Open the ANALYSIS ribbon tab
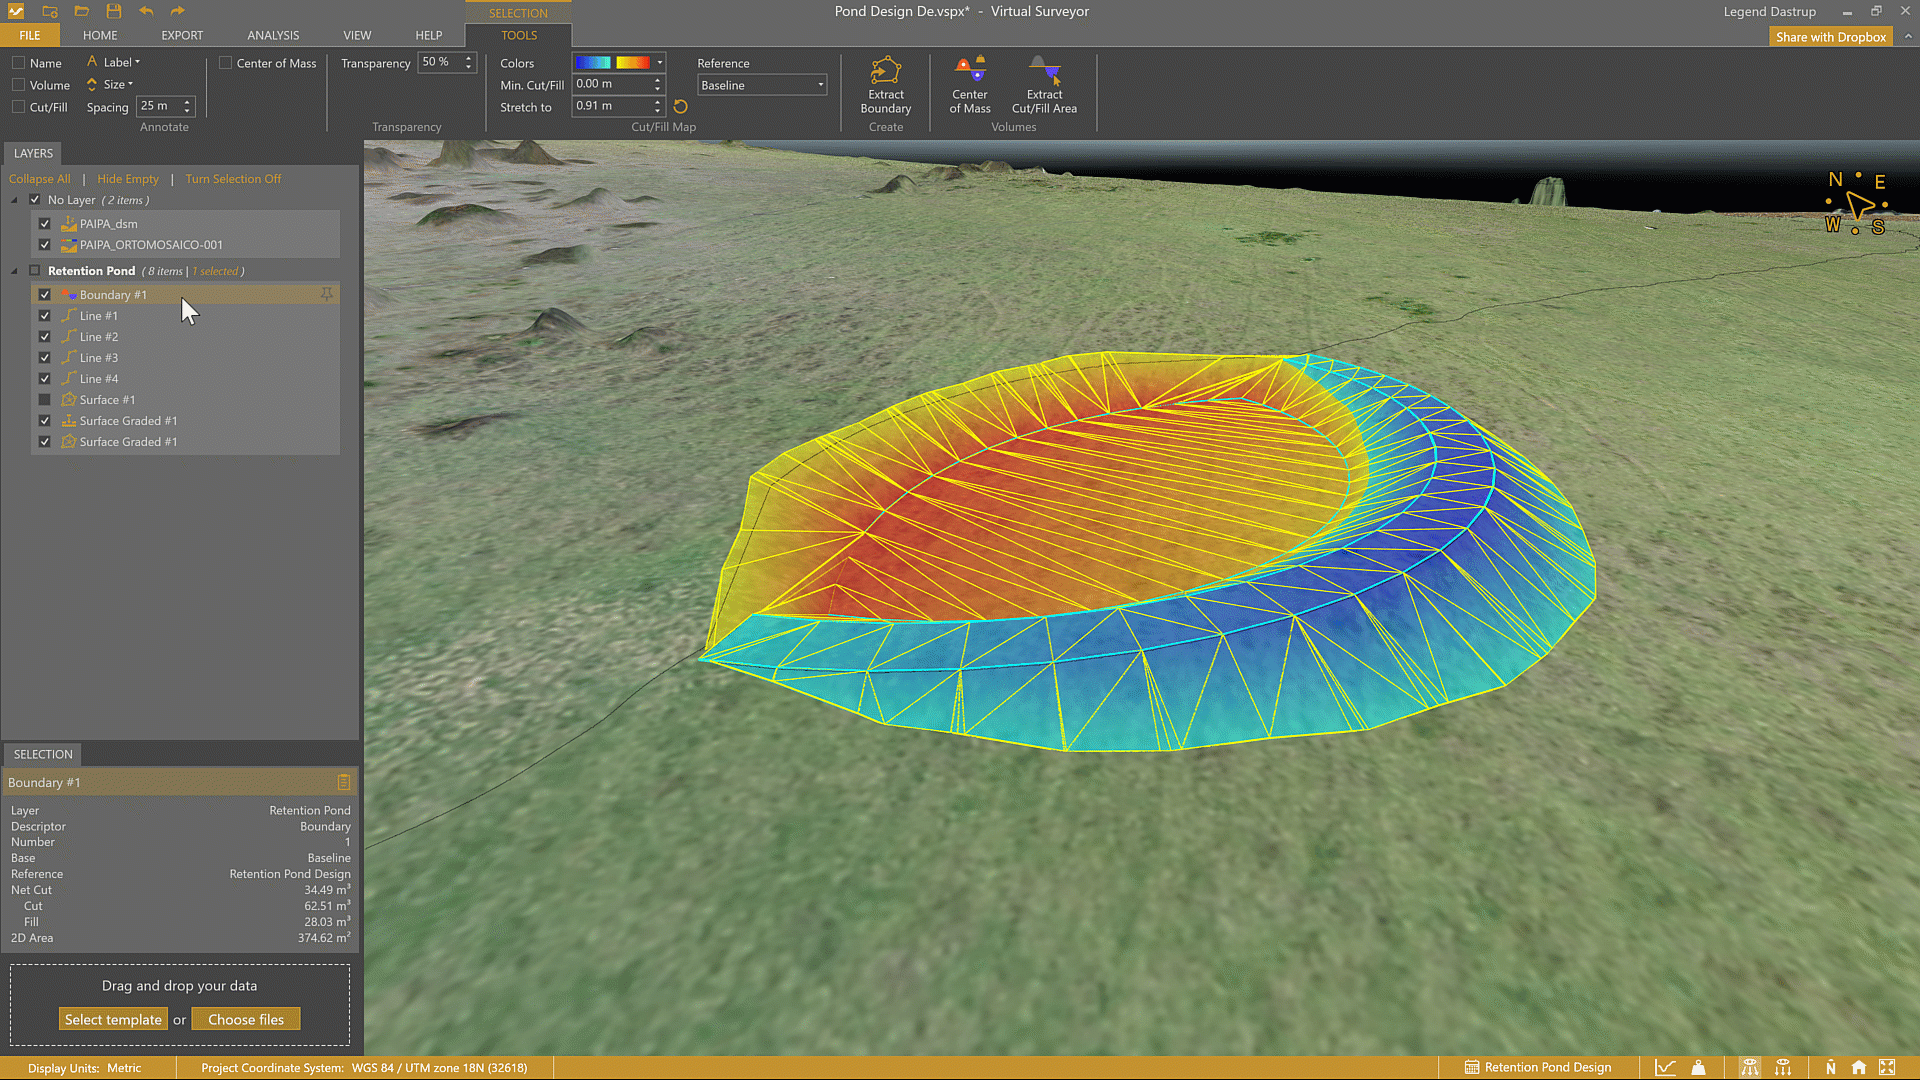Viewport: 1920px width, 1080px height. [x=273, y=35]
